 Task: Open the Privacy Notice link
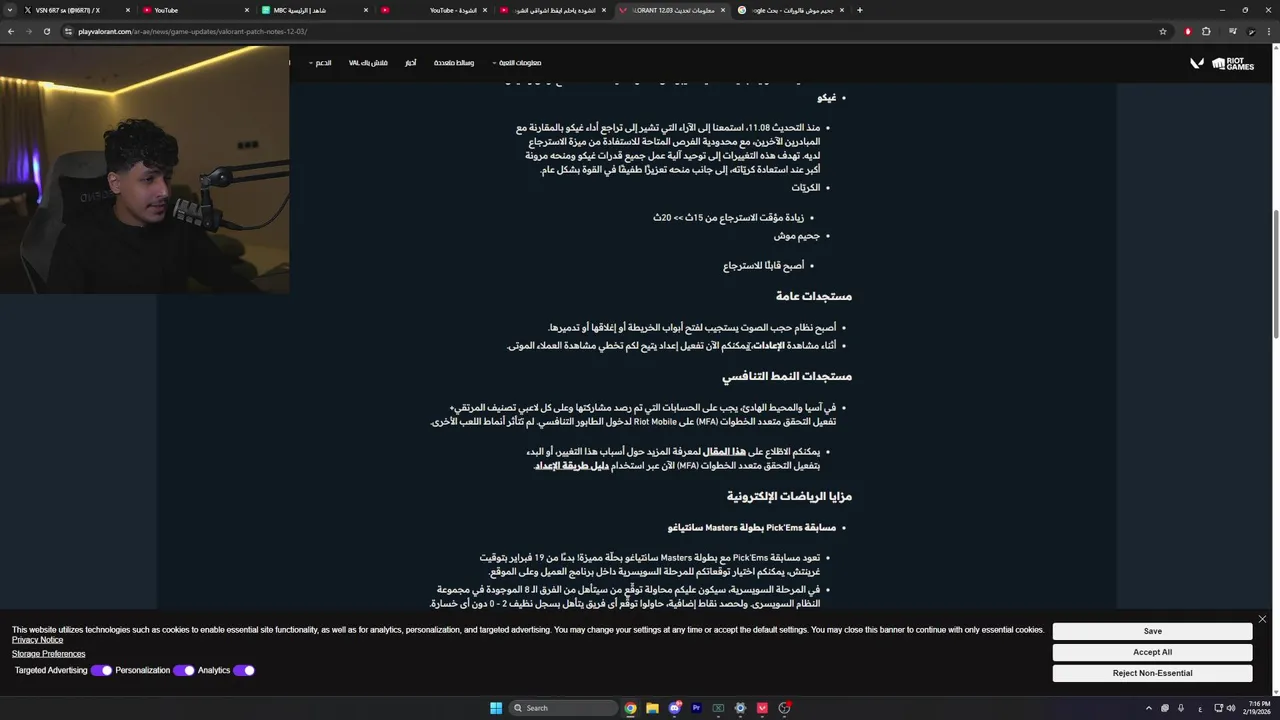pos(37,640)
